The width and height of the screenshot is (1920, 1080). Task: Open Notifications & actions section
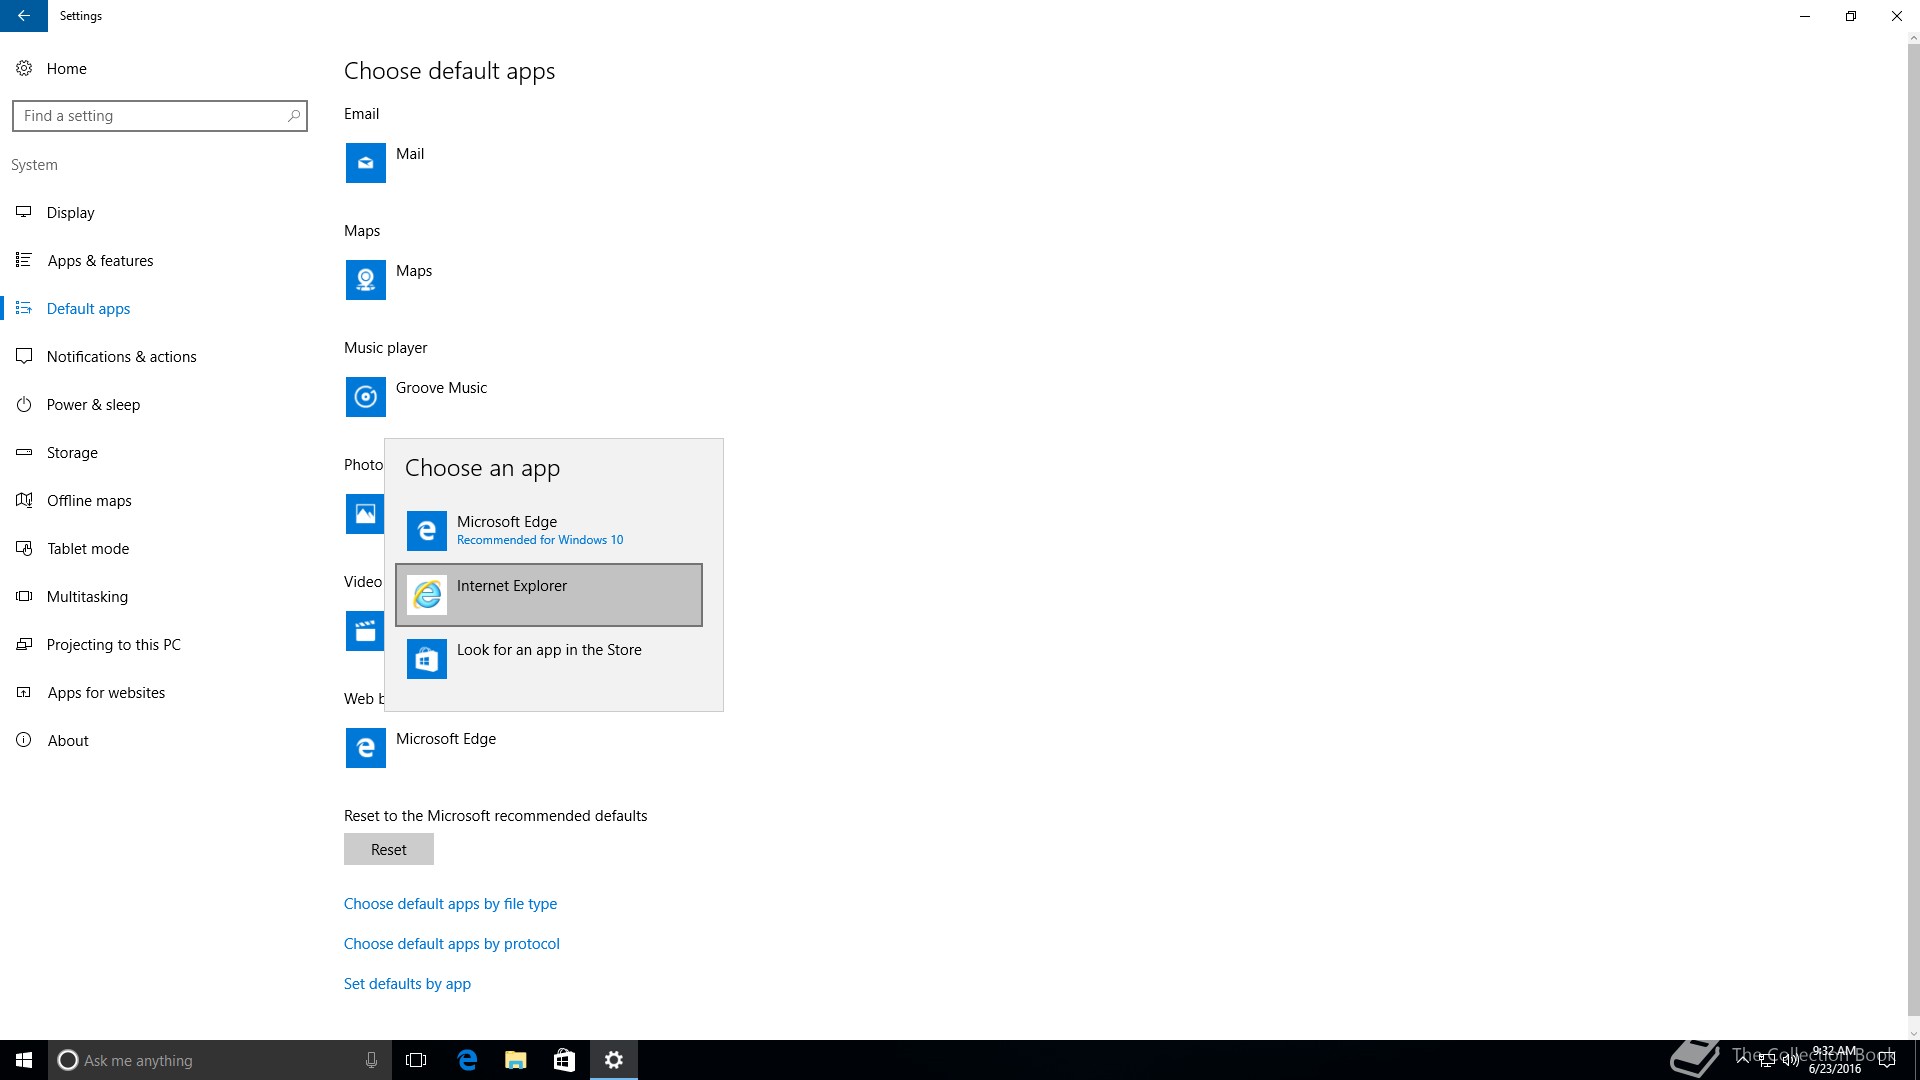(x=121, y=357)
